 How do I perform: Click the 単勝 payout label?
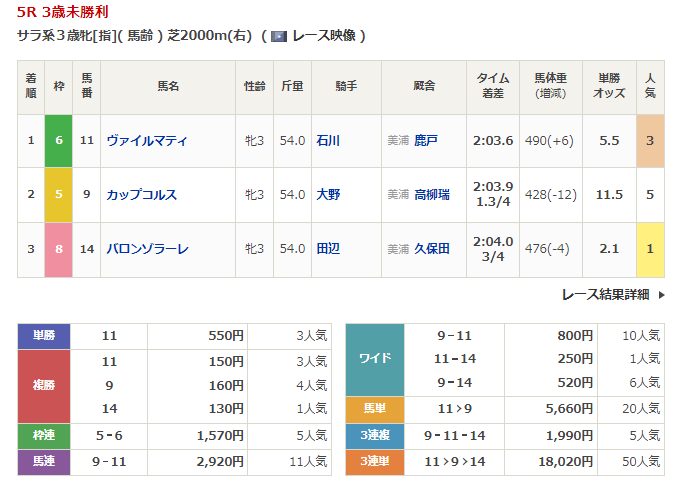[x=44, y=336]
